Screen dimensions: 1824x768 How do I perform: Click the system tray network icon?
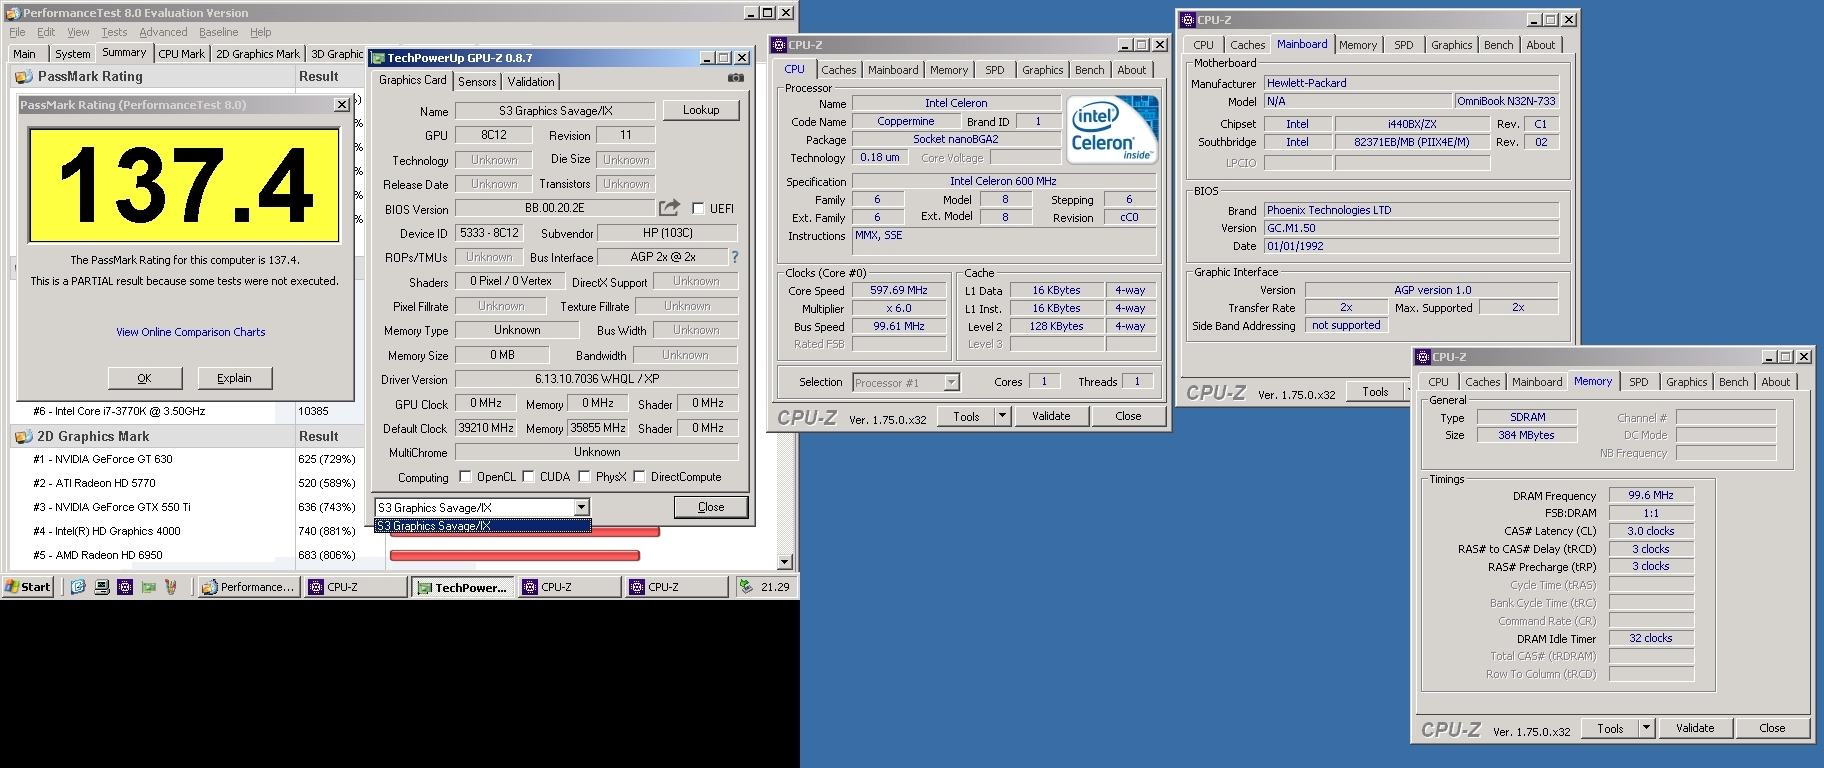click(x=746, y=587)
